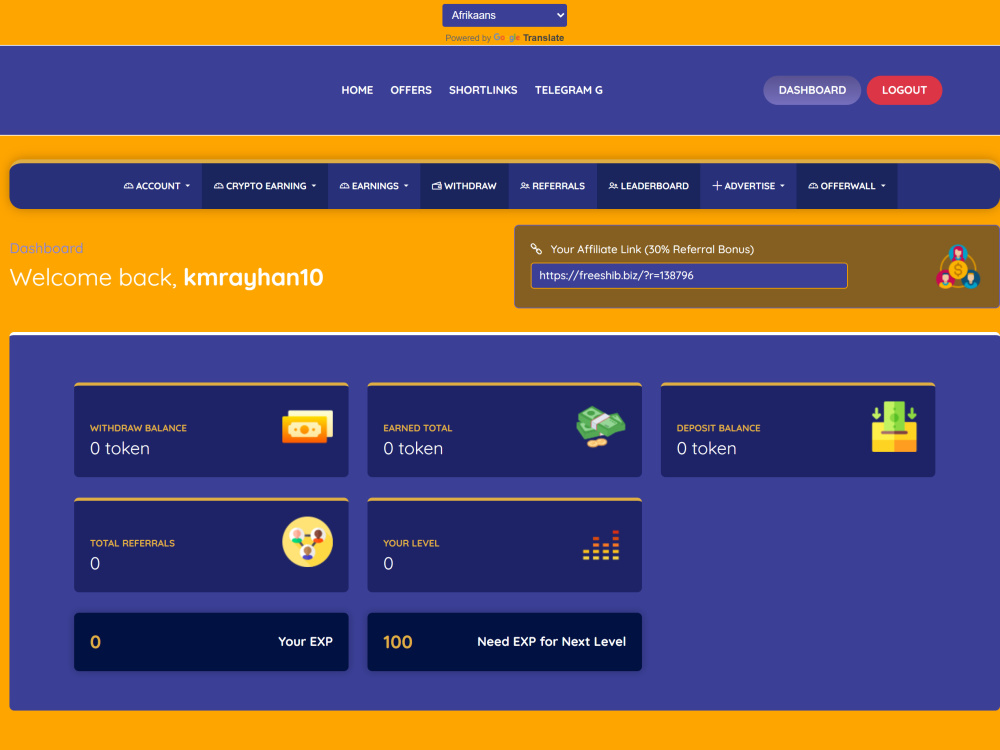1000x750 pixels.
Task: Click the plus icon beside ADVERTISE
Action: click(717, 186)
